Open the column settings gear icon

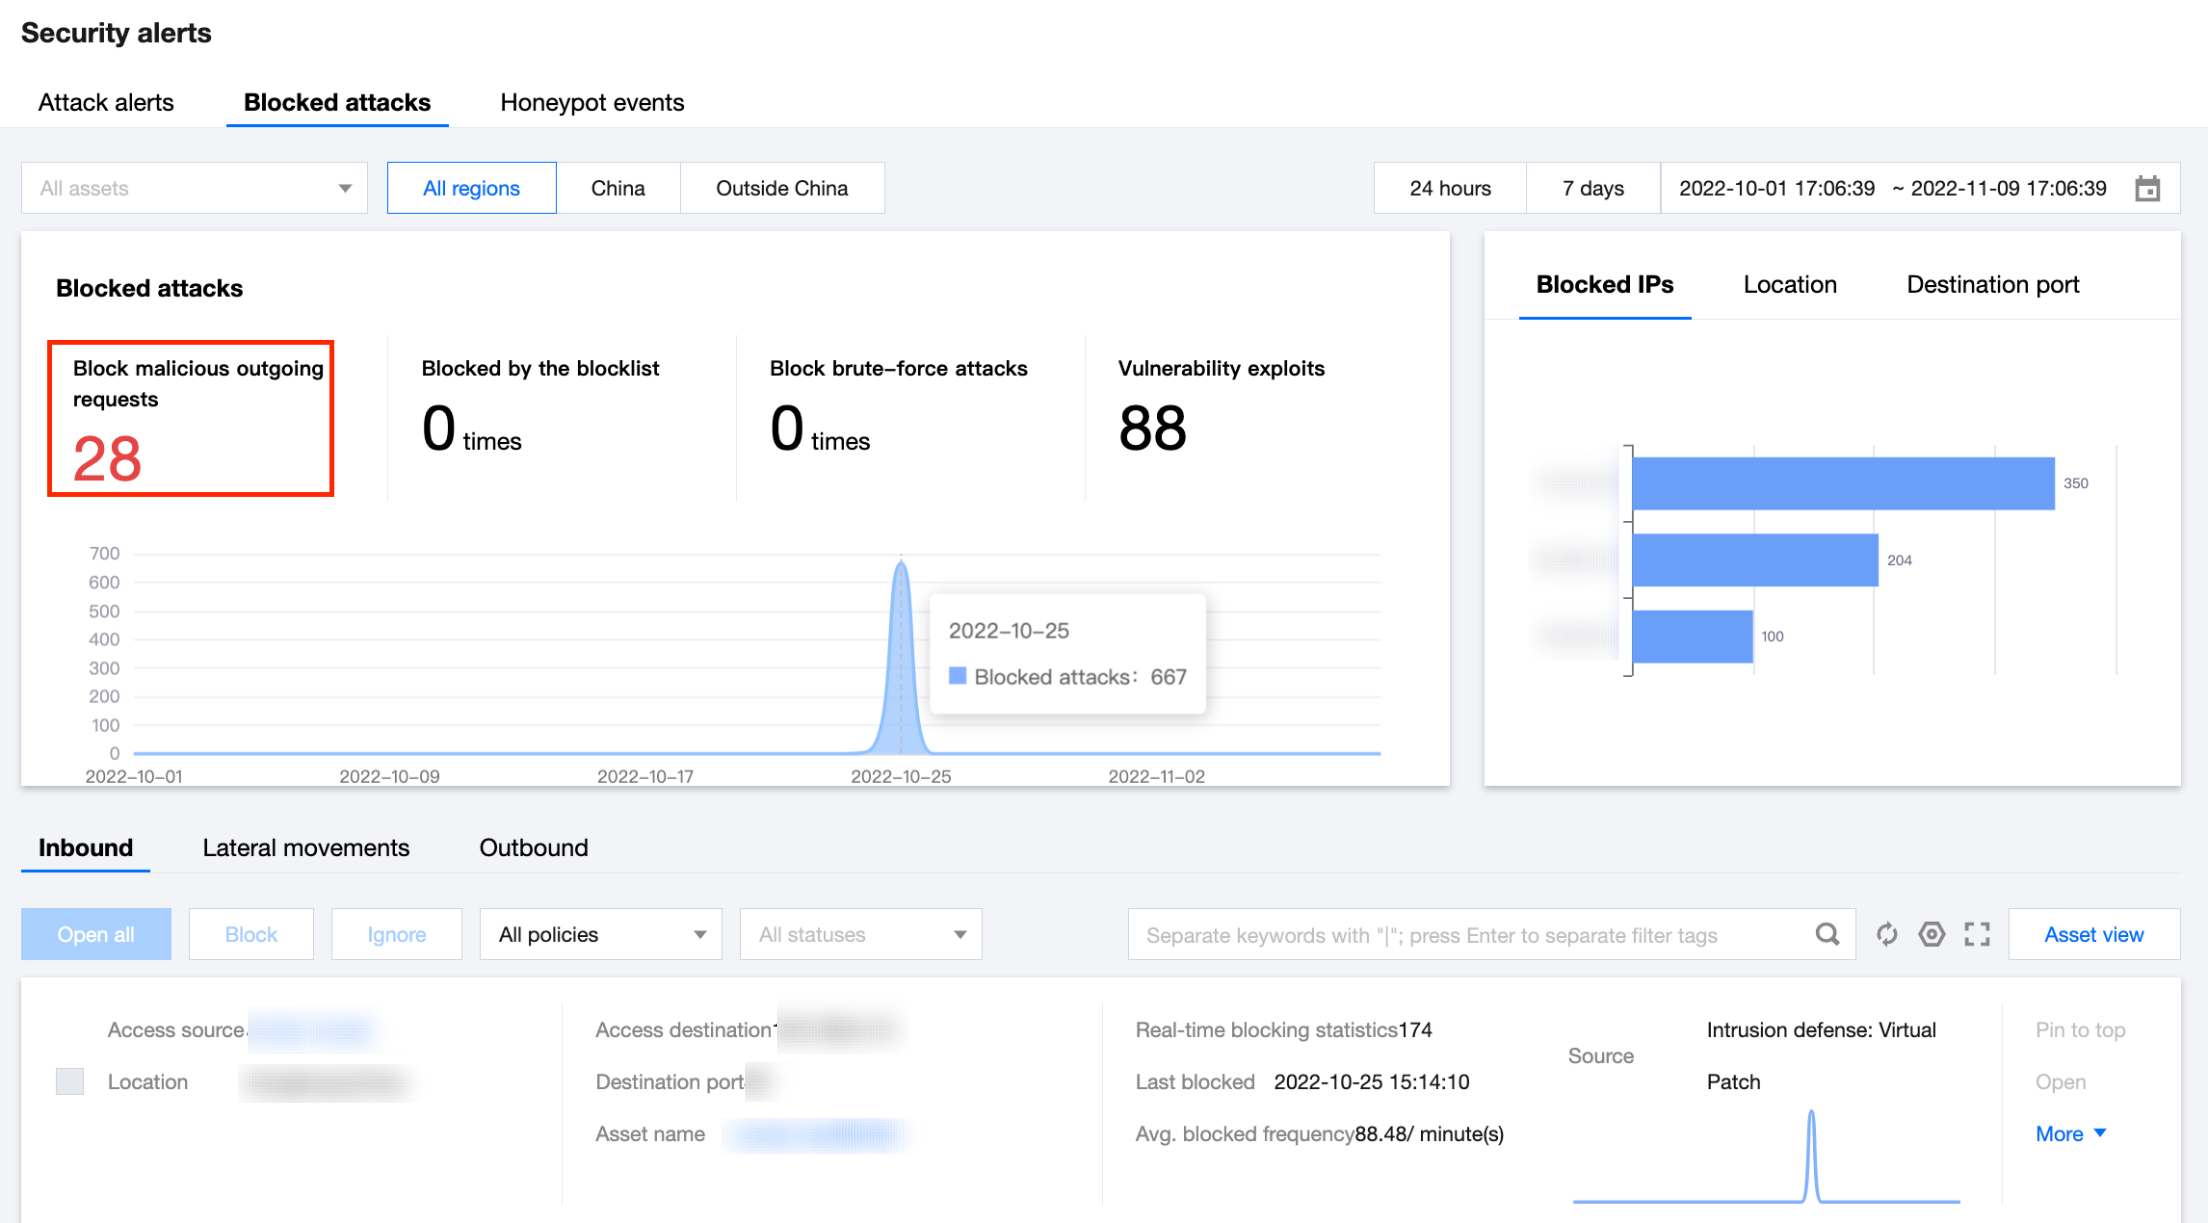click(x=1932, y=934)
